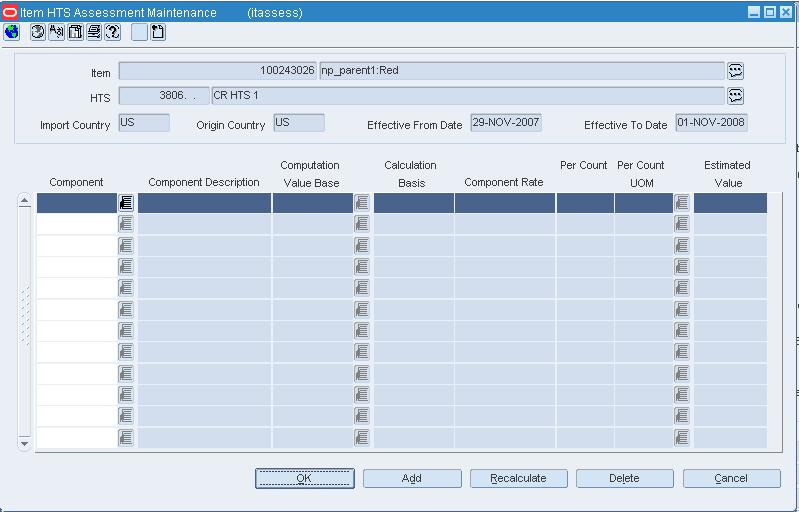Image resolution: width=799 pixels, height=512 pixels.
Task: Click the save (diskette) toolbar icon
Action: pyautogui.click(x=75, y=32)
